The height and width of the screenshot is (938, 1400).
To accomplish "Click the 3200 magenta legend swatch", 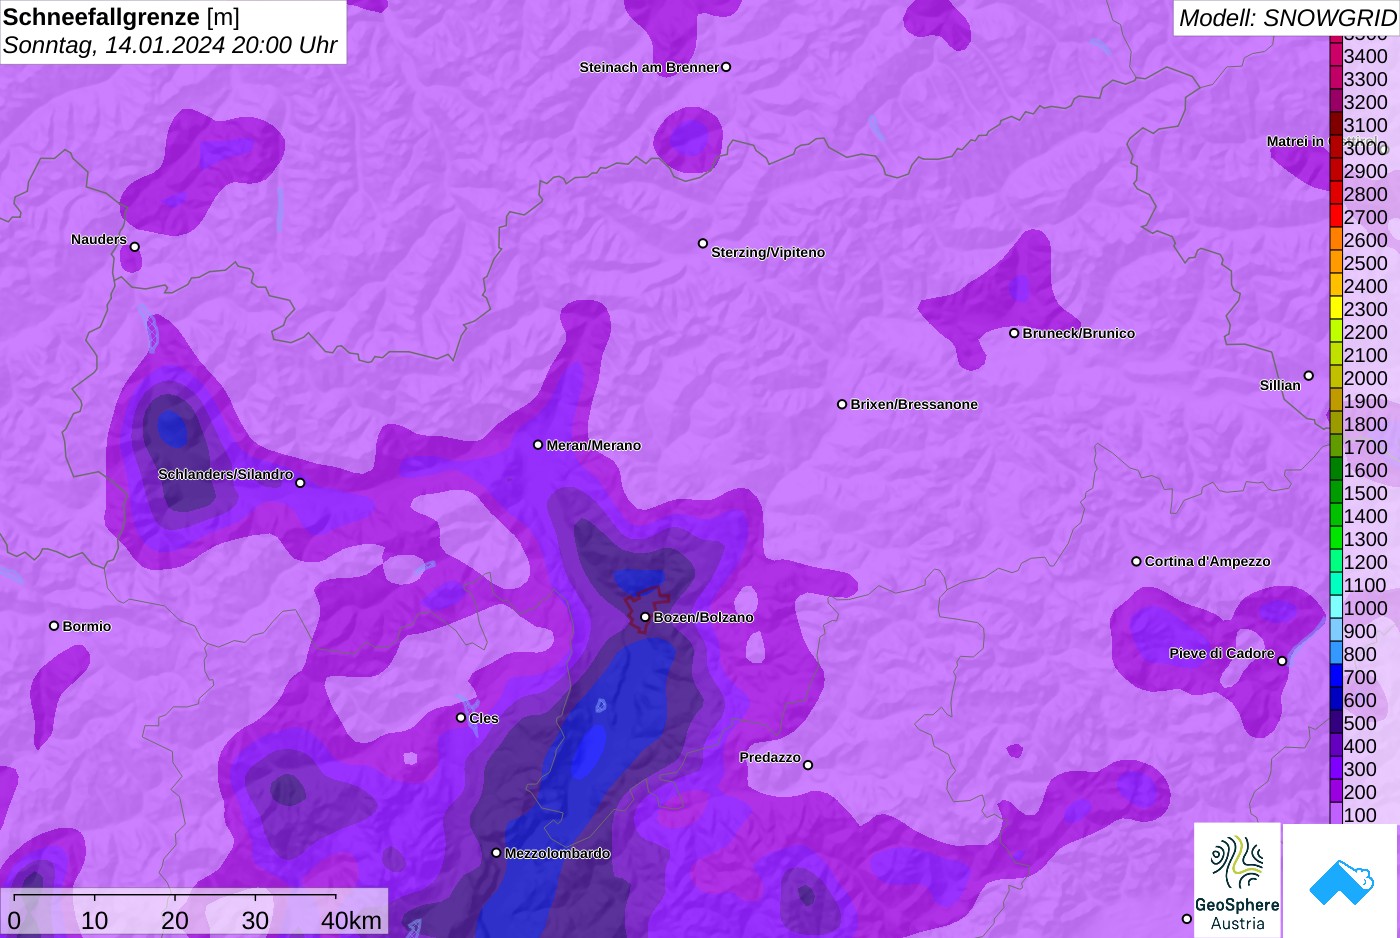I will 1336,102.
